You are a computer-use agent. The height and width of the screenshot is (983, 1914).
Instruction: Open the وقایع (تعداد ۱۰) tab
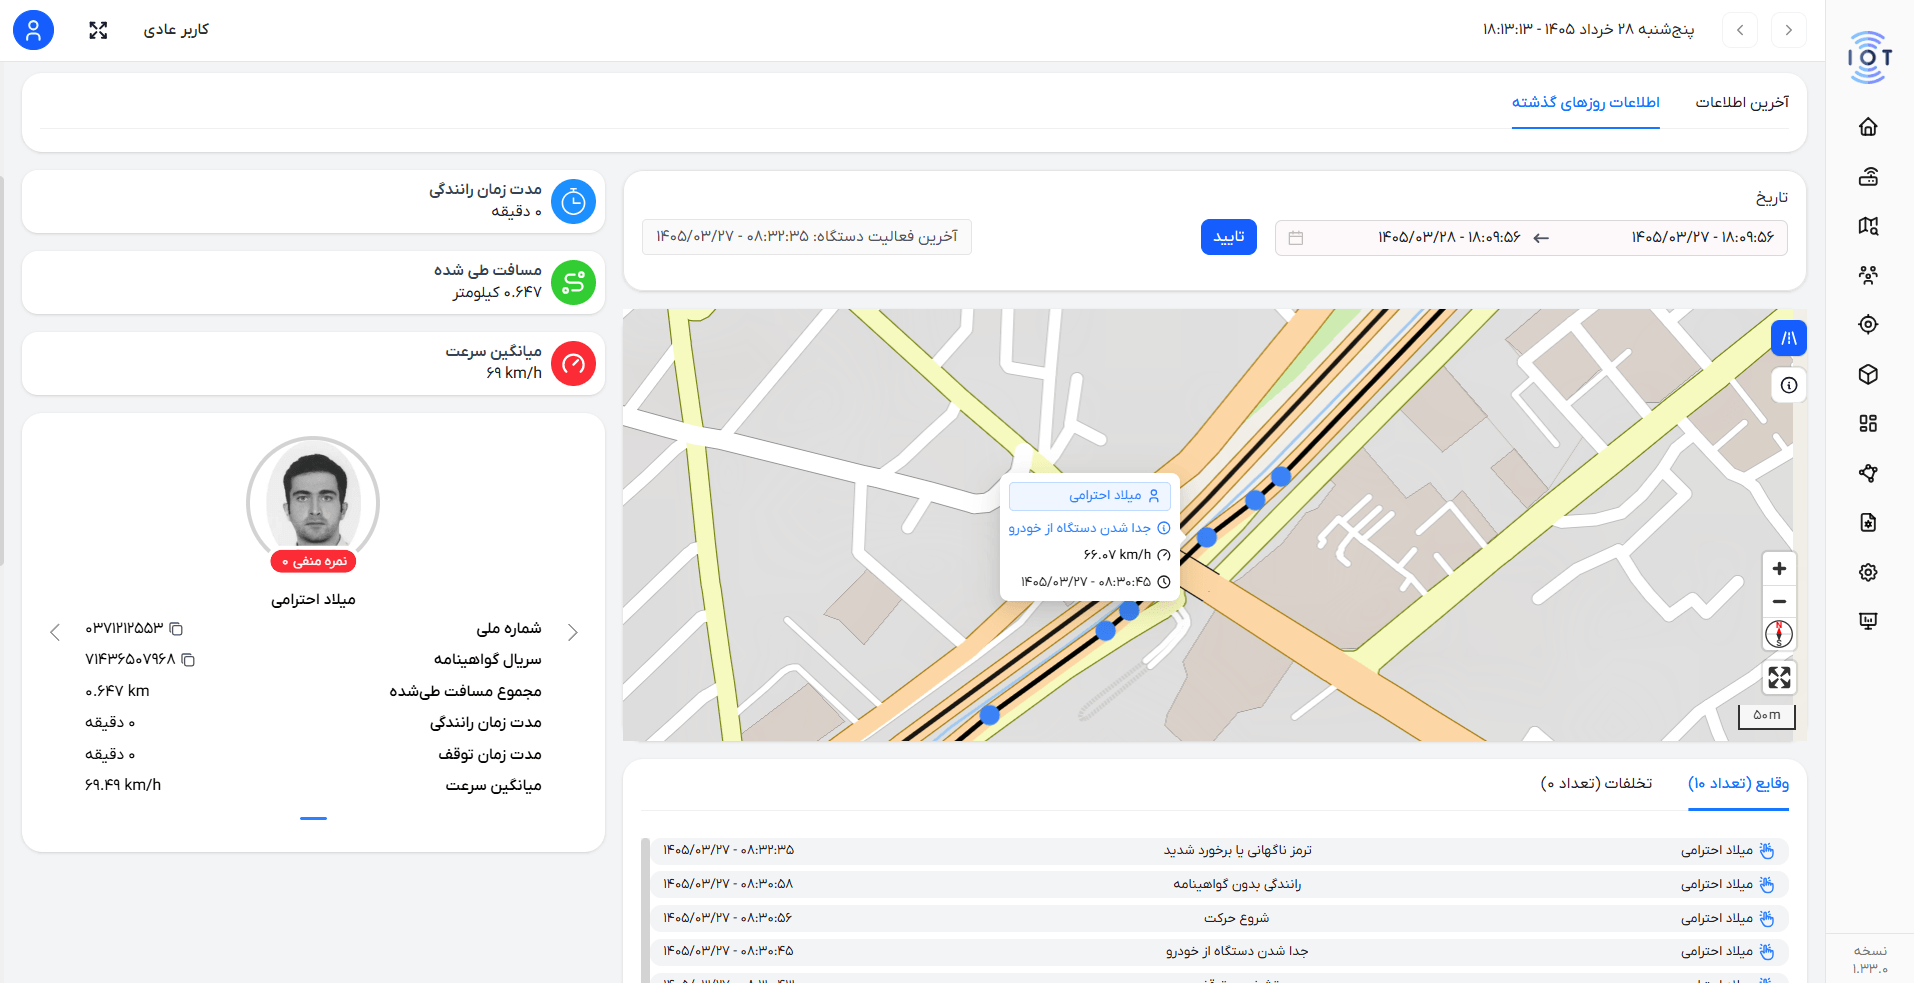1739,783
